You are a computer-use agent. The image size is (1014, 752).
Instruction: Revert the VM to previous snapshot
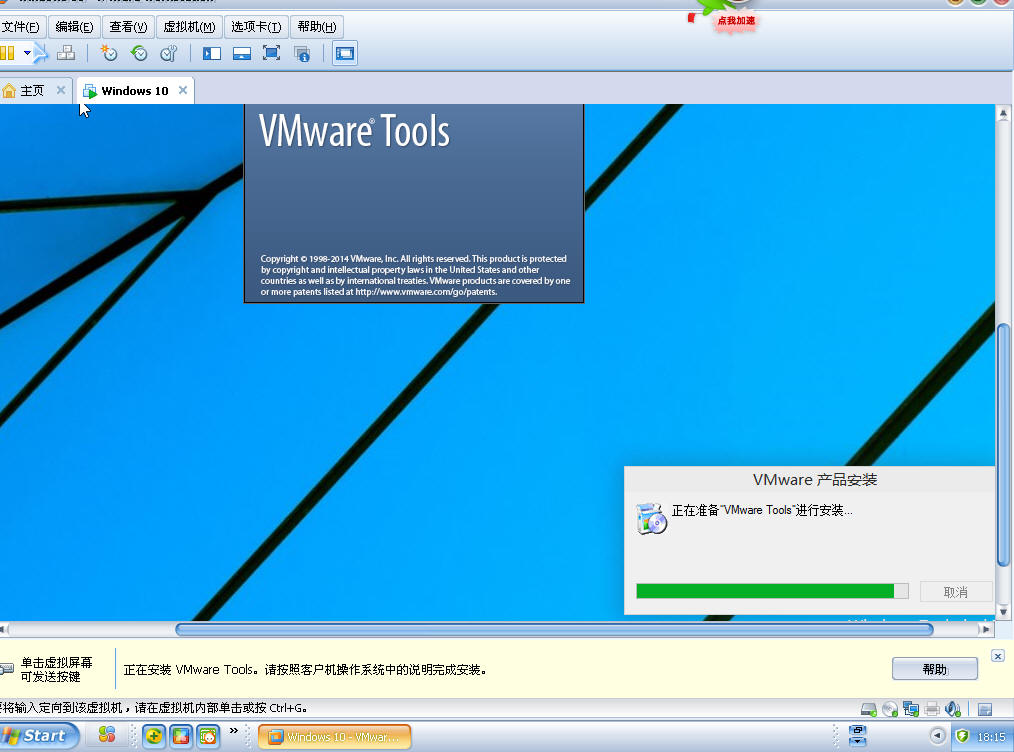click(x=139, y=53)
